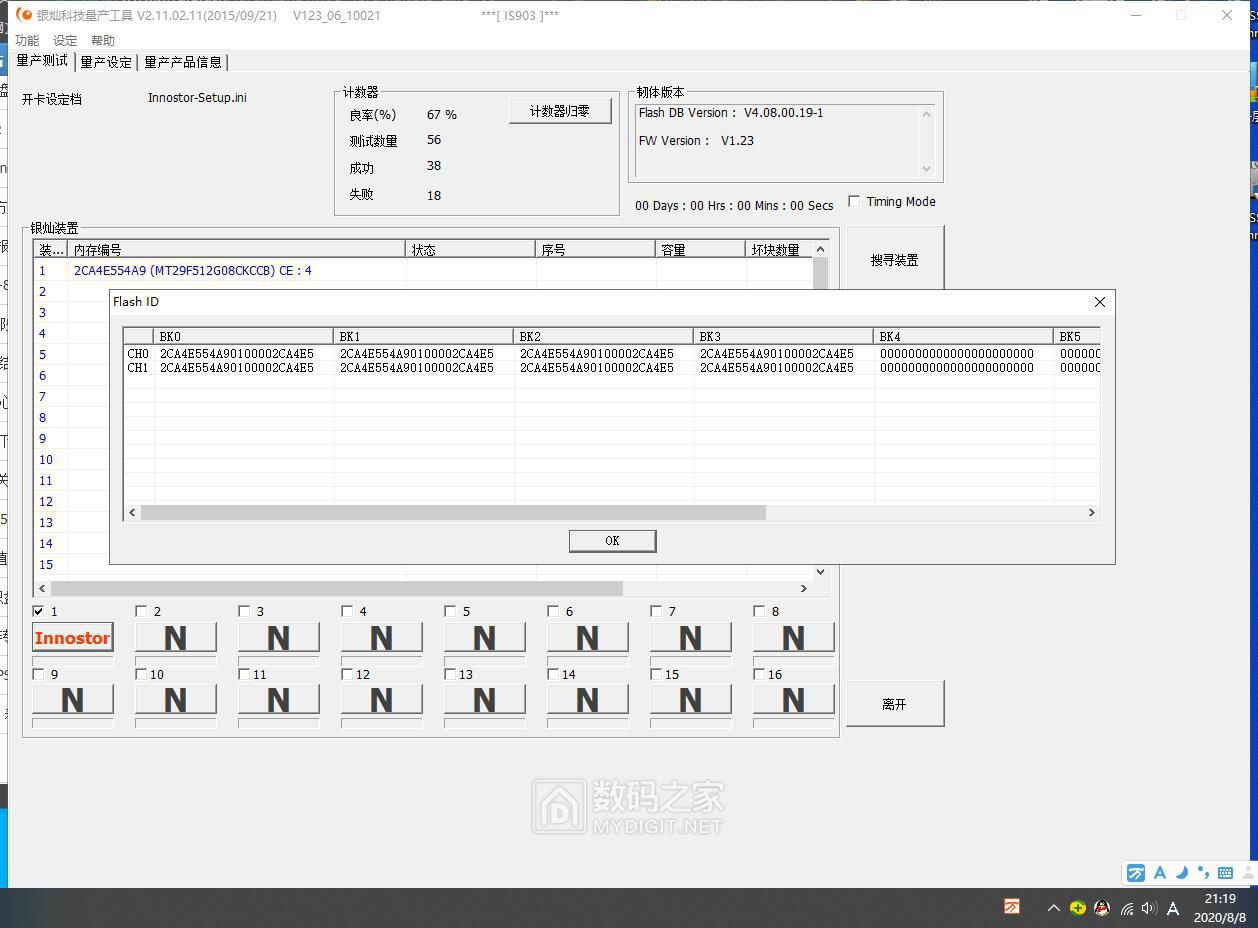
Task: Open the 设定 menu
Action: pos(65,40)
